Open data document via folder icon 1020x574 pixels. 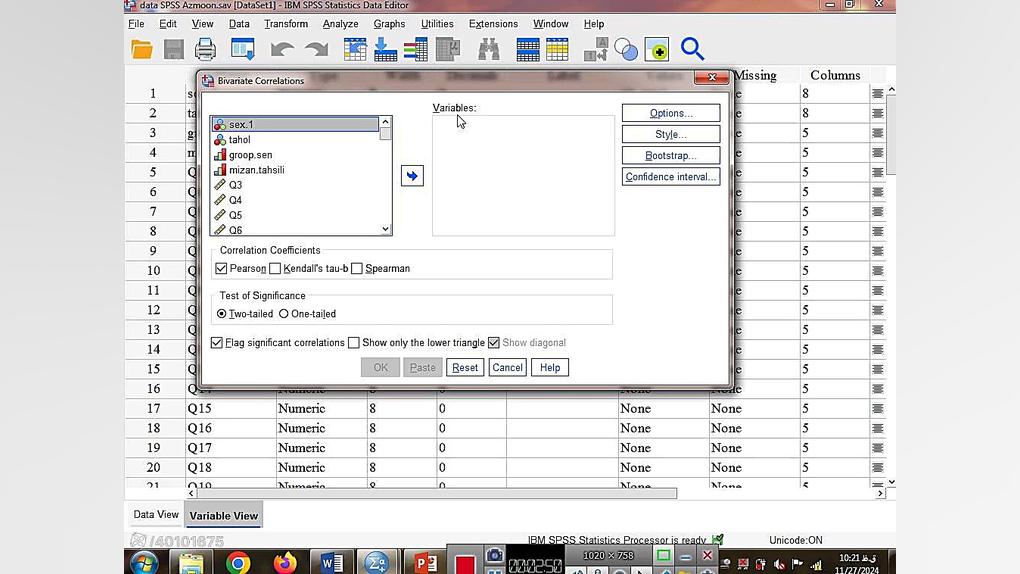coord(141,49)
